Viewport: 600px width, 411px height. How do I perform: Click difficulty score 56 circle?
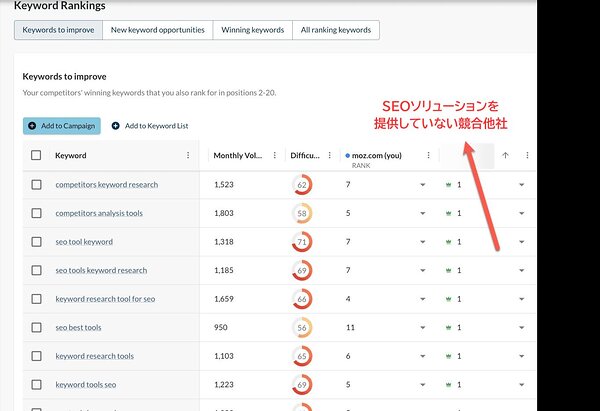pos(302,328)
